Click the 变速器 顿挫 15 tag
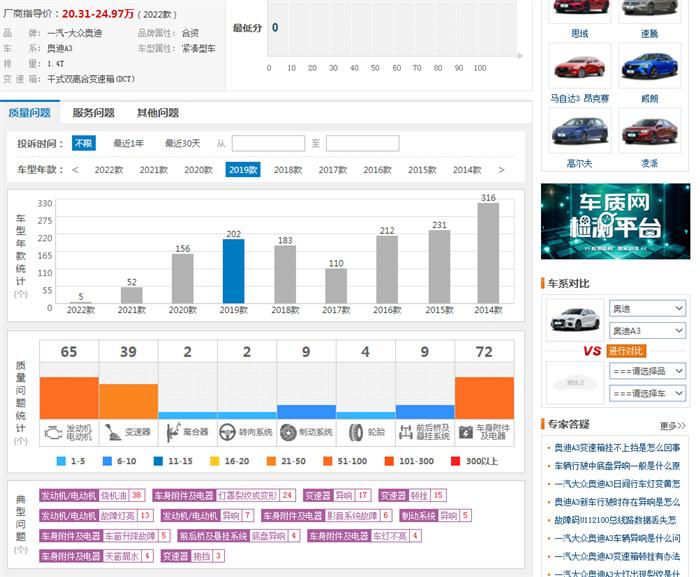Image resolution: width=700 pixels, height=577 pixels. pyautogui.click(x=412, y=495)
